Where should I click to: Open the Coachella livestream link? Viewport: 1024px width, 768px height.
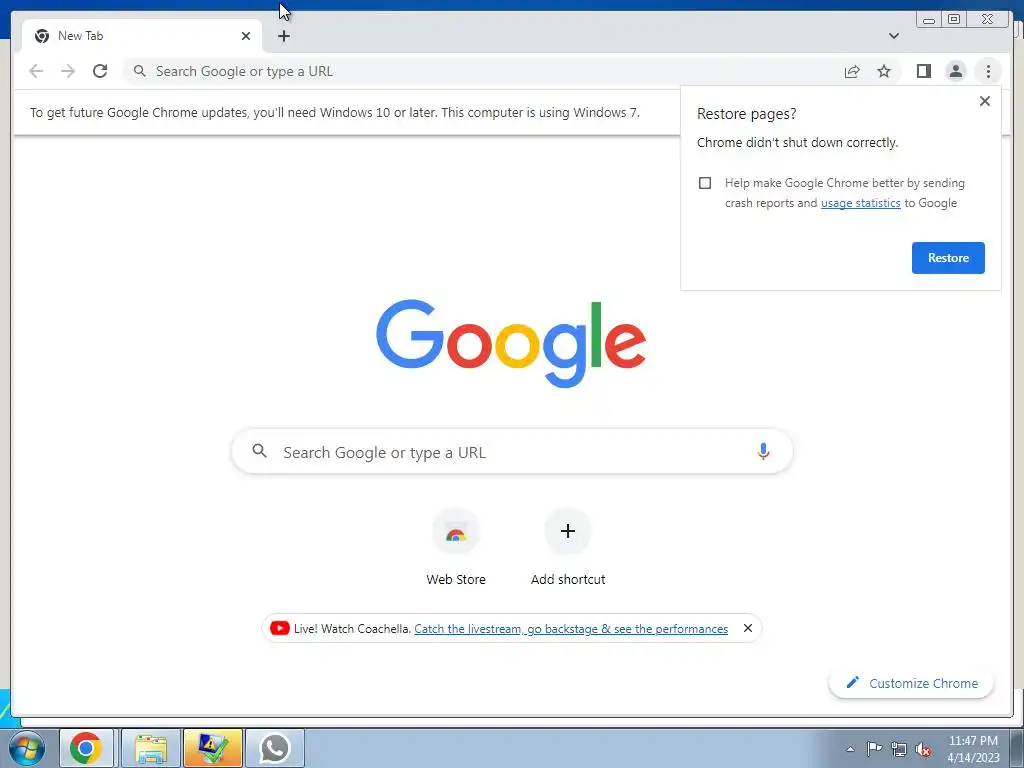[x=571, y=629]
